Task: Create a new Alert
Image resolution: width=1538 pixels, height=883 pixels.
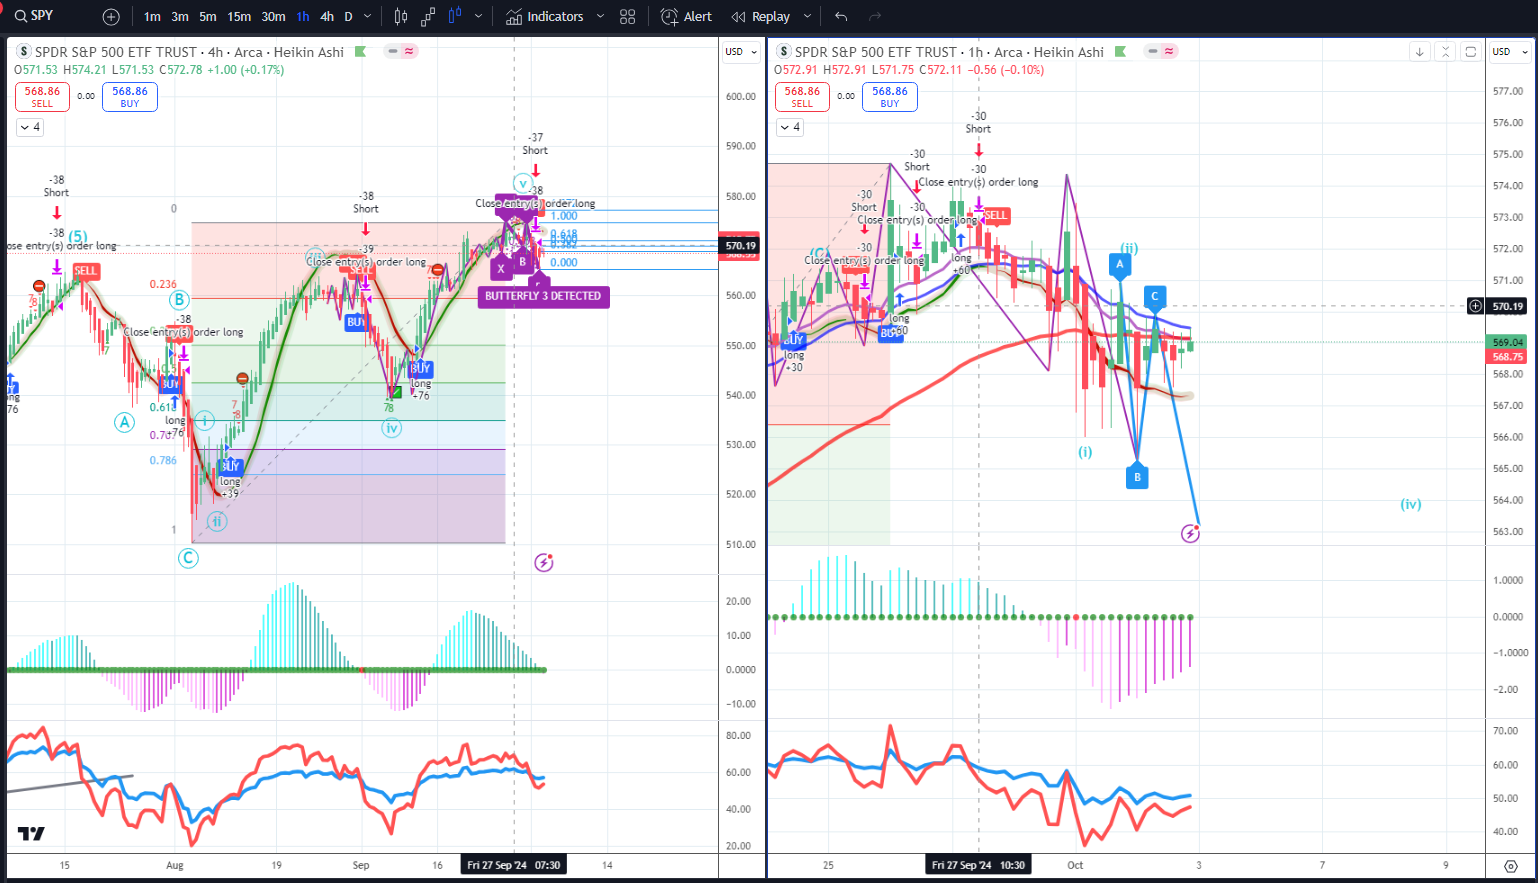Action: (687, 17)
